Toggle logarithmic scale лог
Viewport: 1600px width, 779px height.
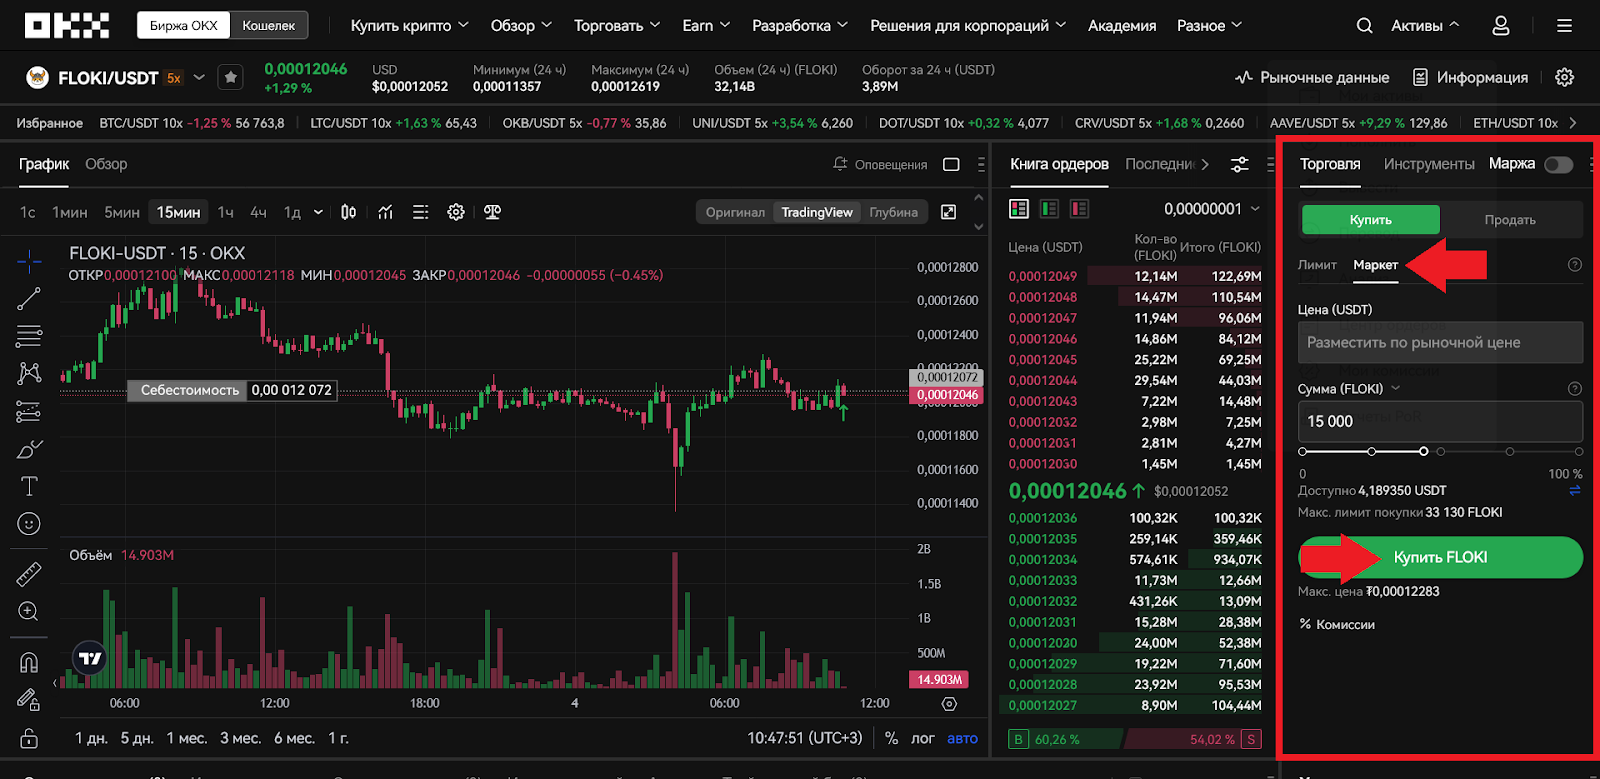click(922, 738)
